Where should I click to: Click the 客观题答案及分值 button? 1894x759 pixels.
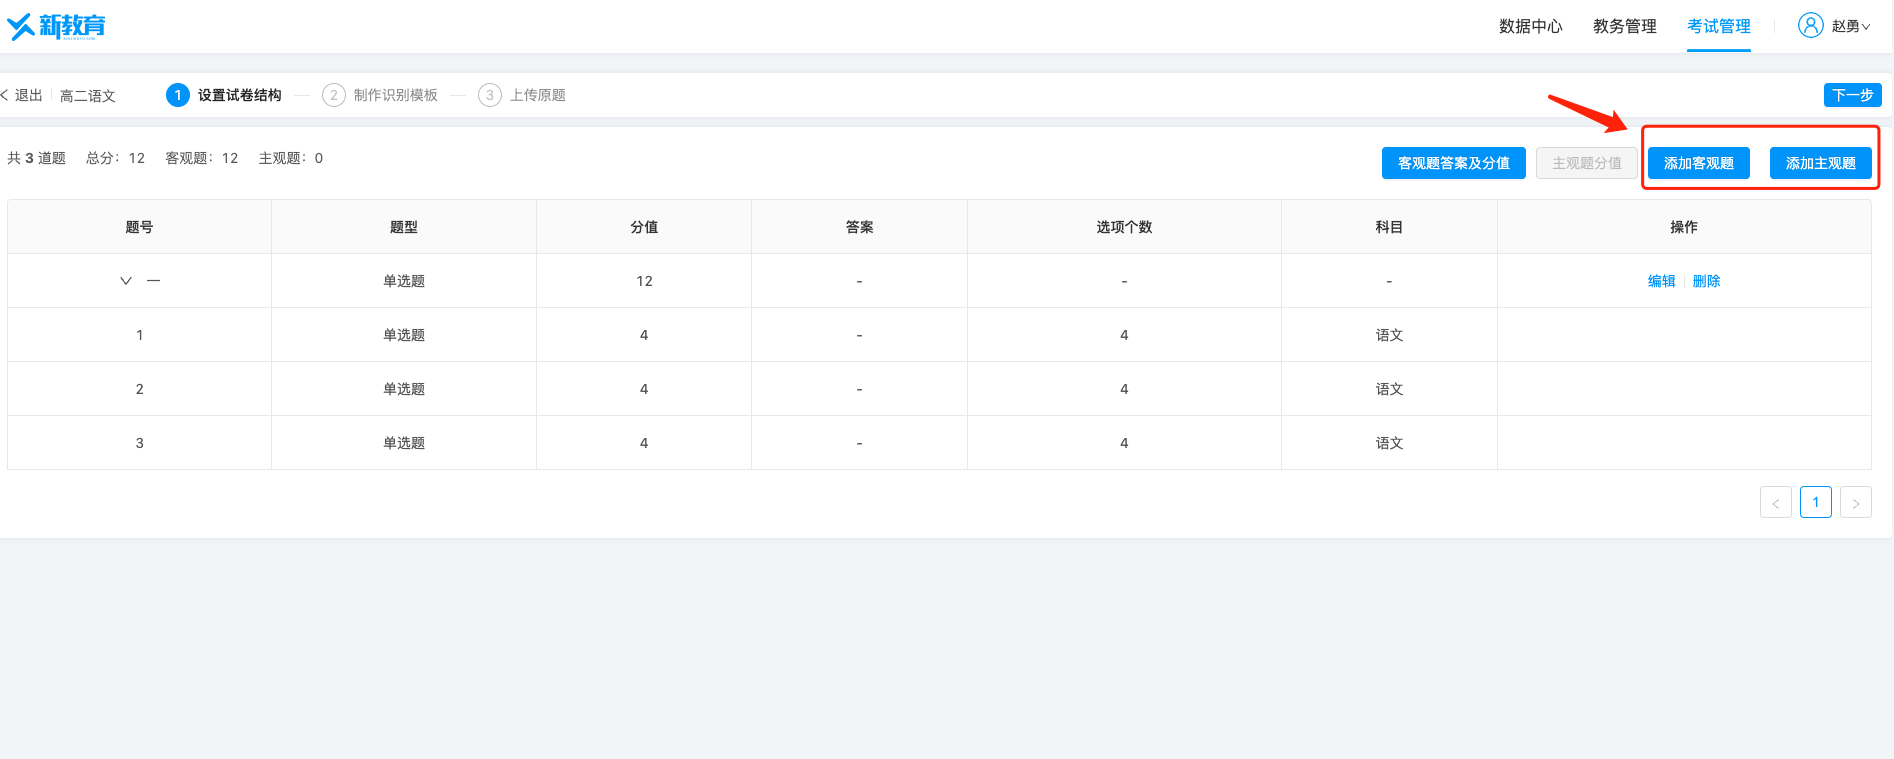(1453, 163)
